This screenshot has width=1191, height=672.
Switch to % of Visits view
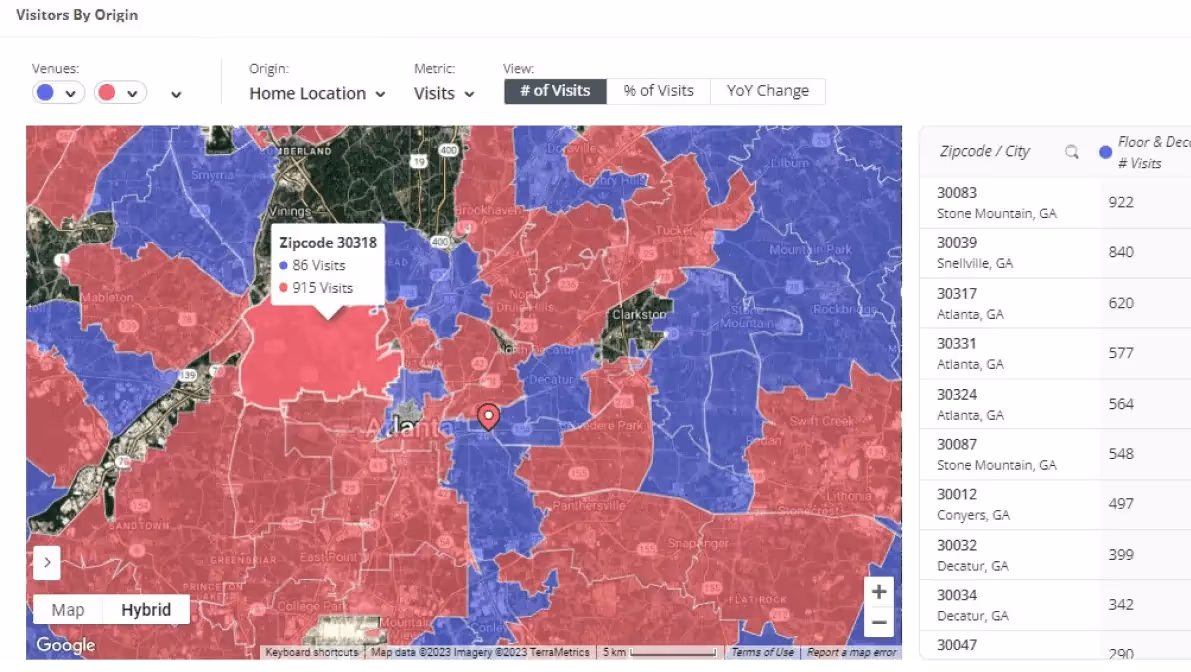(659, 91)
